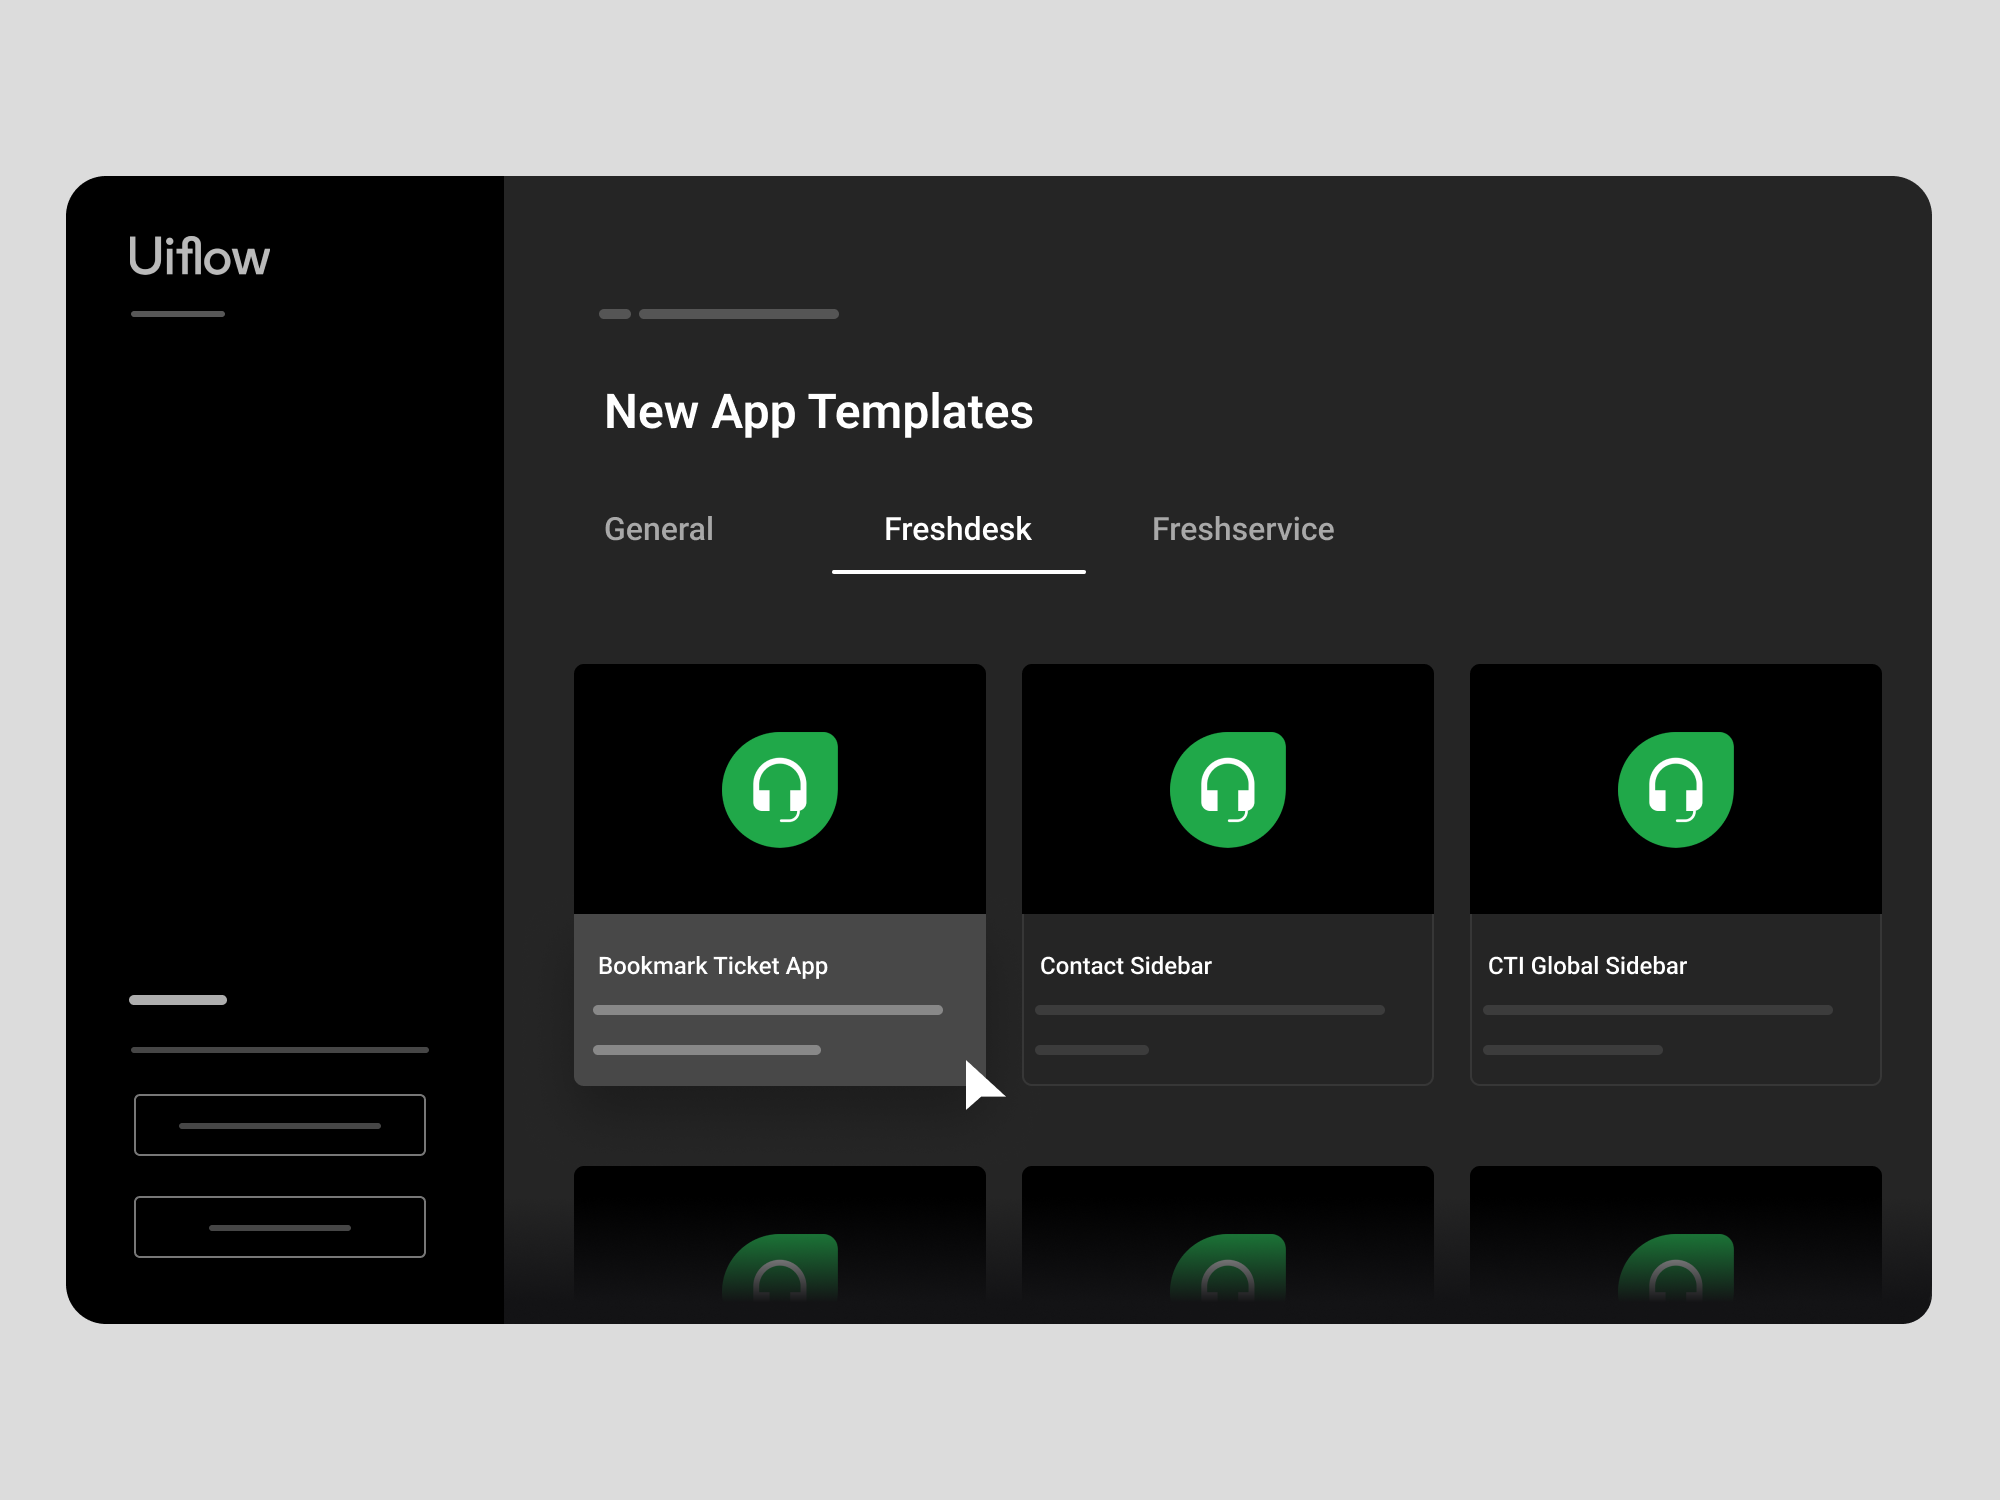Click the Uiflow logo

(x=199, y=257)
